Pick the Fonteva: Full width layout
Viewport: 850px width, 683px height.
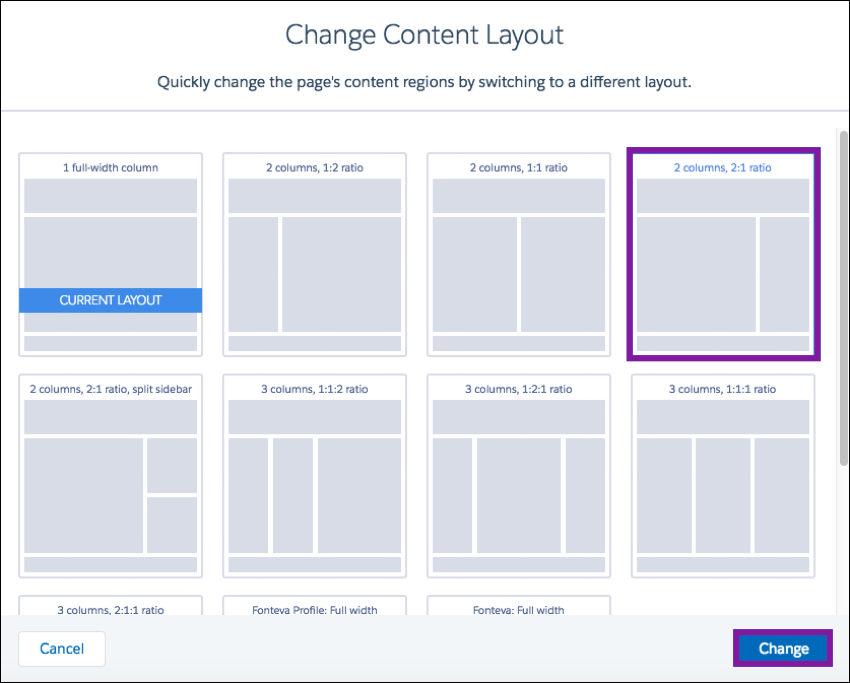pyautogui.click(x=519, y=605)
